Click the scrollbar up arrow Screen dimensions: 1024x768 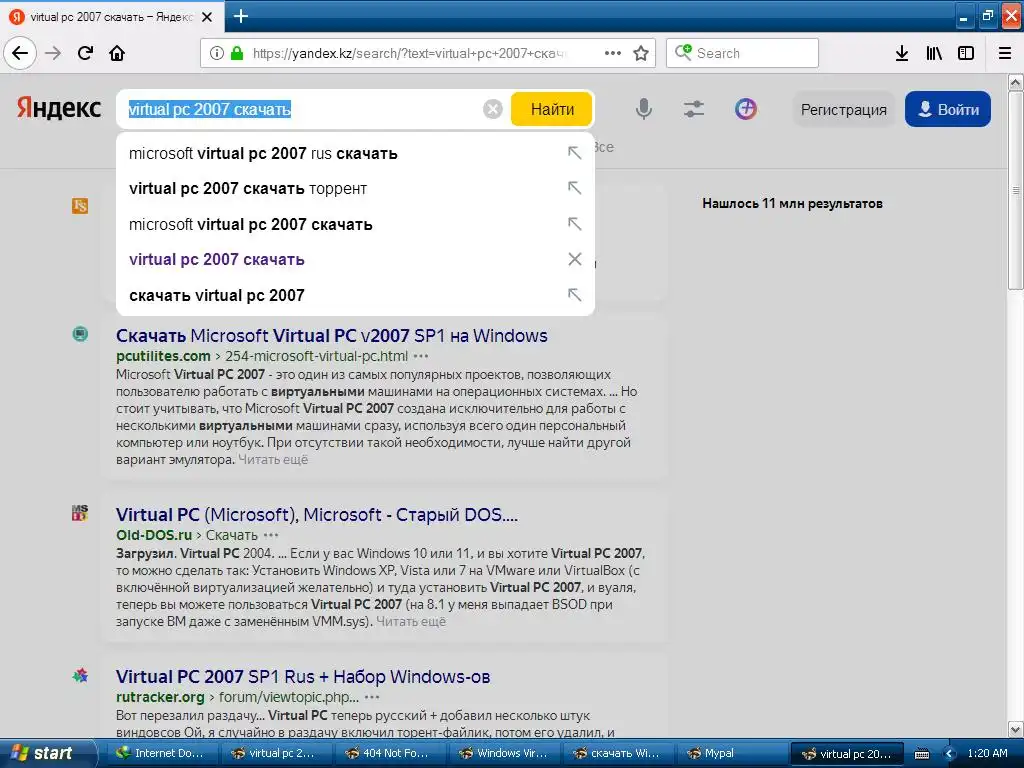pyautogui.click(x=1016, y=82)
